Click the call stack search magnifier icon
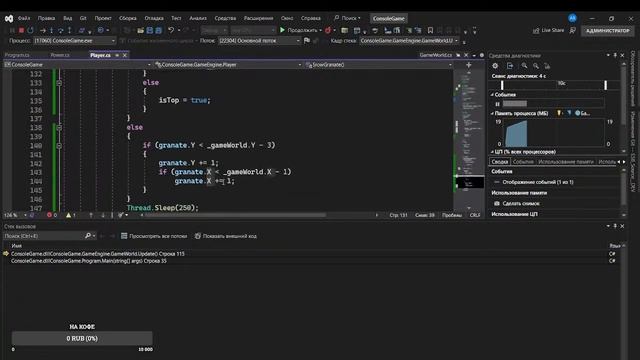Image resolution: width=640 pixels, height=360 pixels. pos(88,236)
